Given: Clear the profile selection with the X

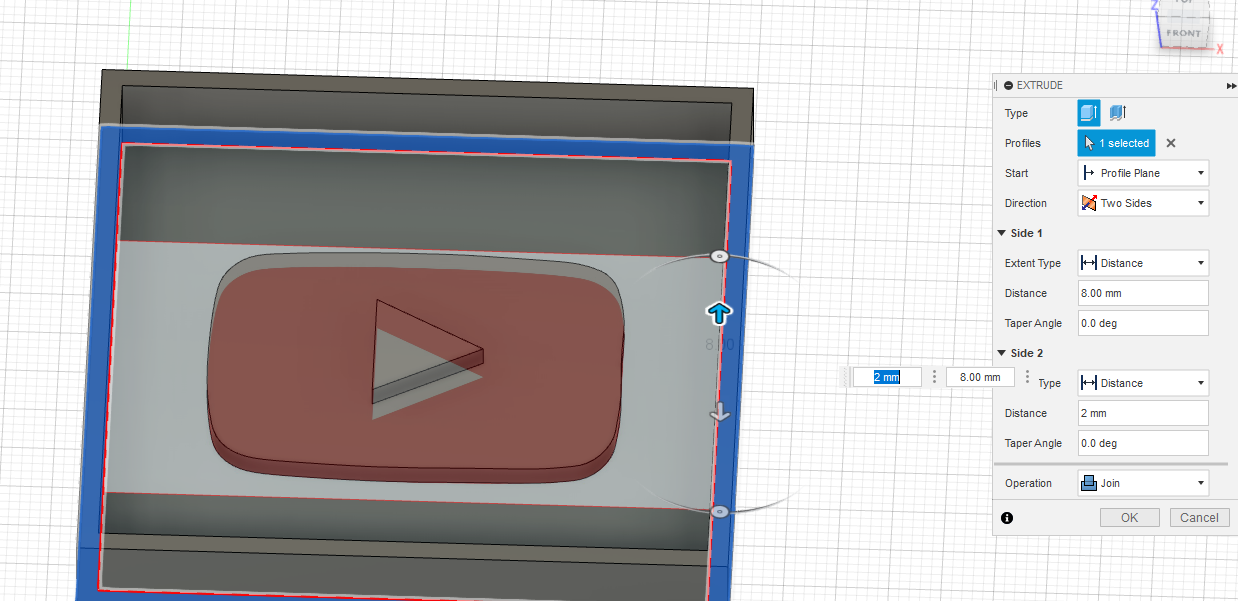Looking at the screenshot, I should click(1171, 143).
